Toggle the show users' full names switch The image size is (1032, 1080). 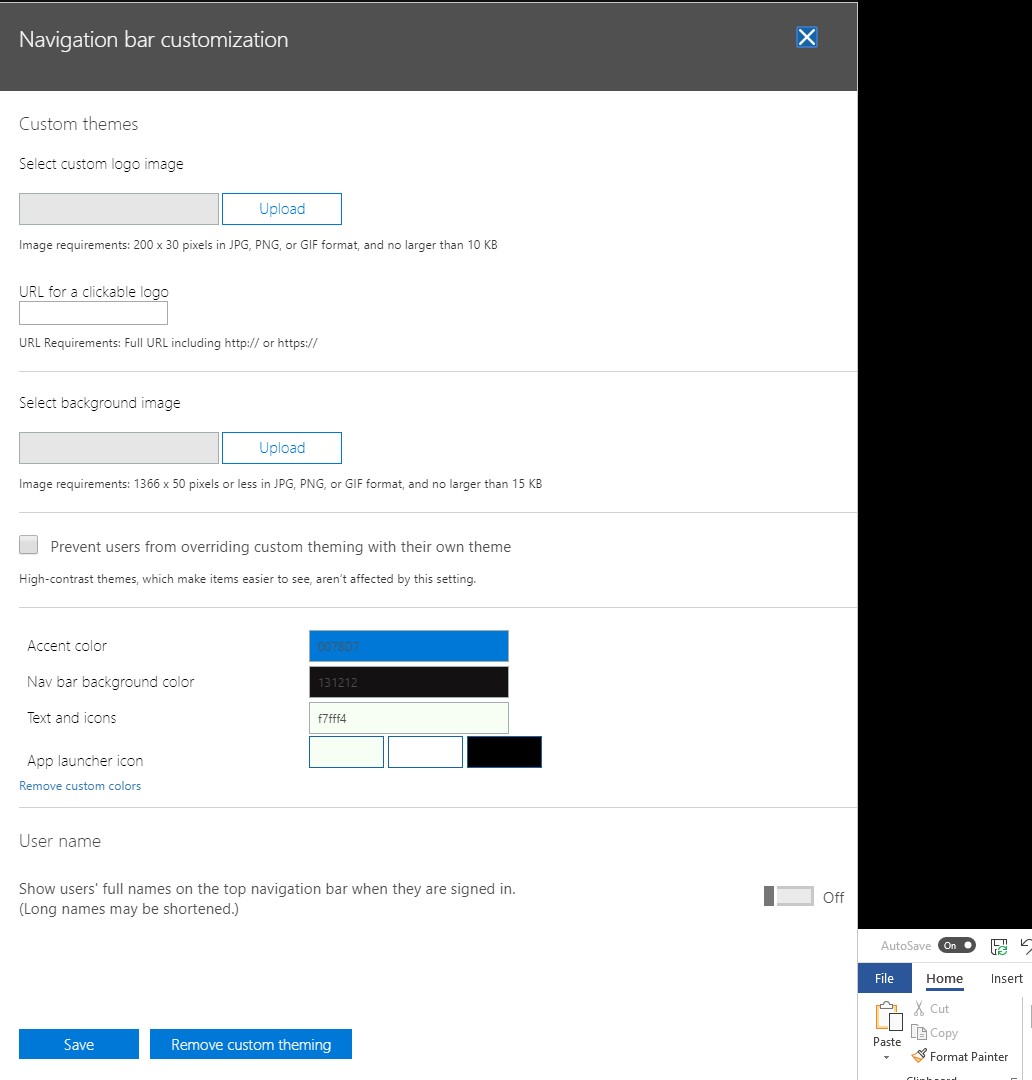pyautogui.click(x=789, y=897)
